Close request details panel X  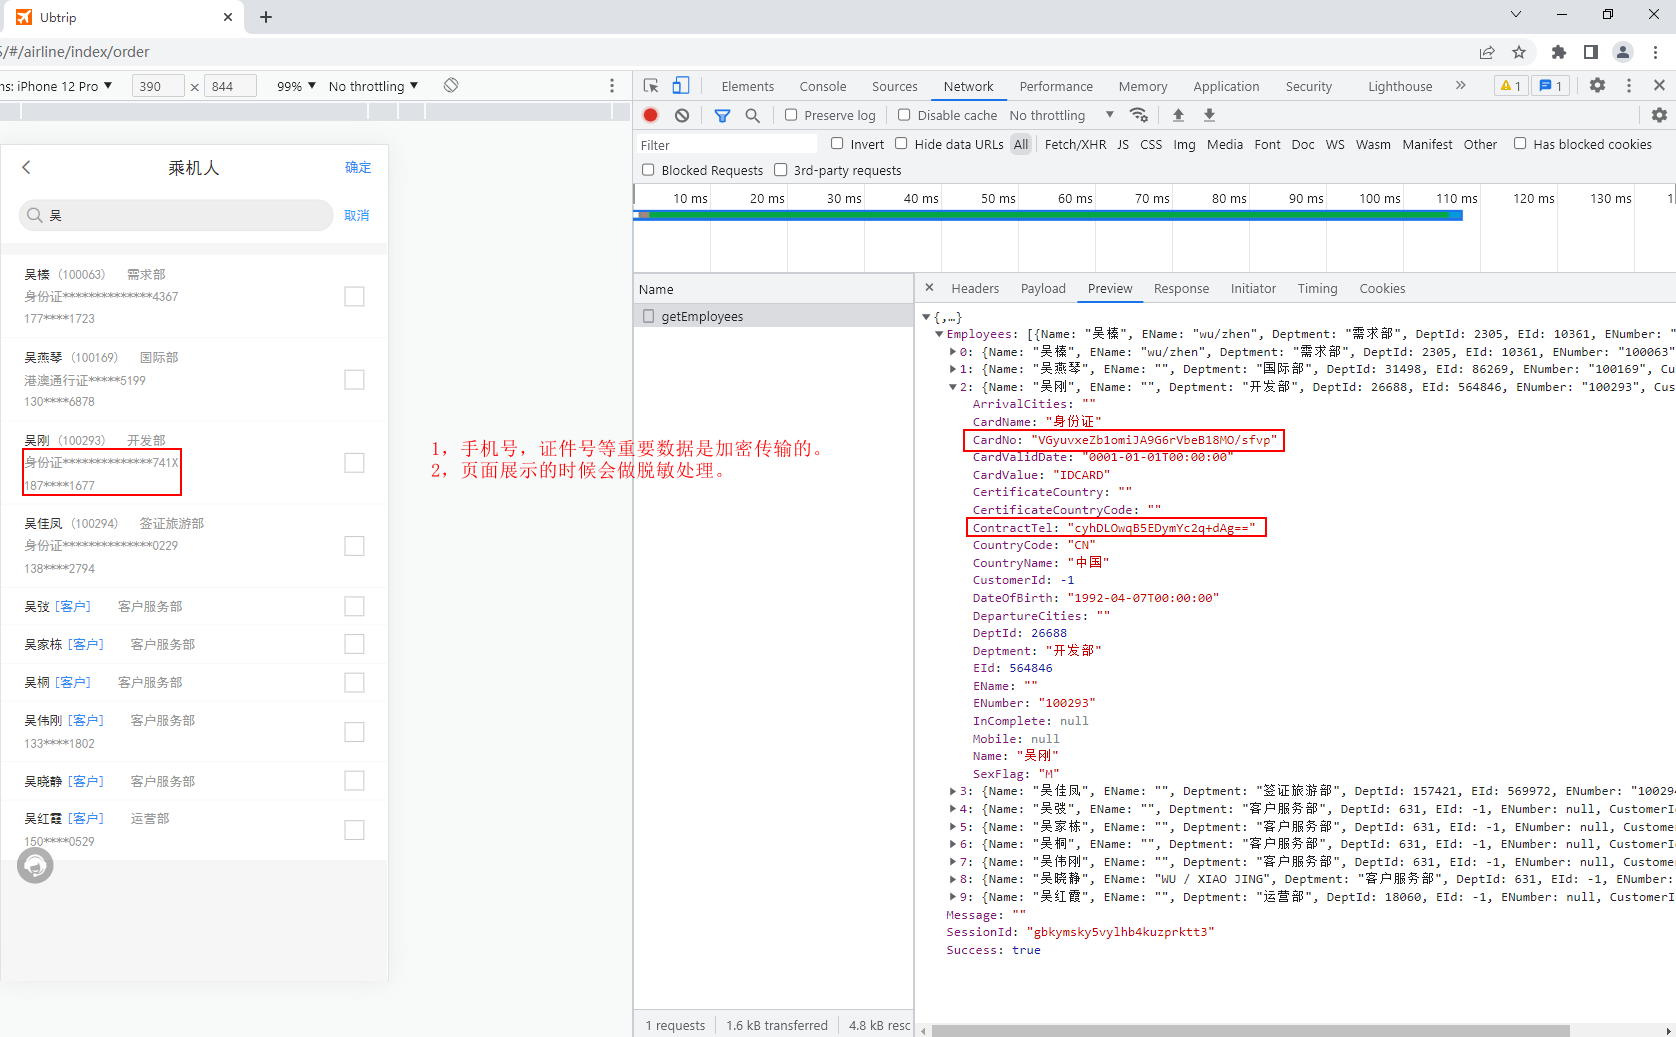click(929, 288)
